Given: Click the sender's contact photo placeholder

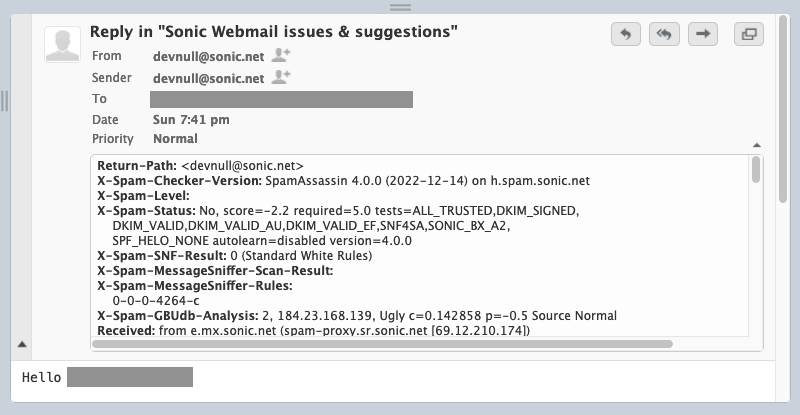Looking at the screenshot, I should pyautogui.click(x=62, y=44).
